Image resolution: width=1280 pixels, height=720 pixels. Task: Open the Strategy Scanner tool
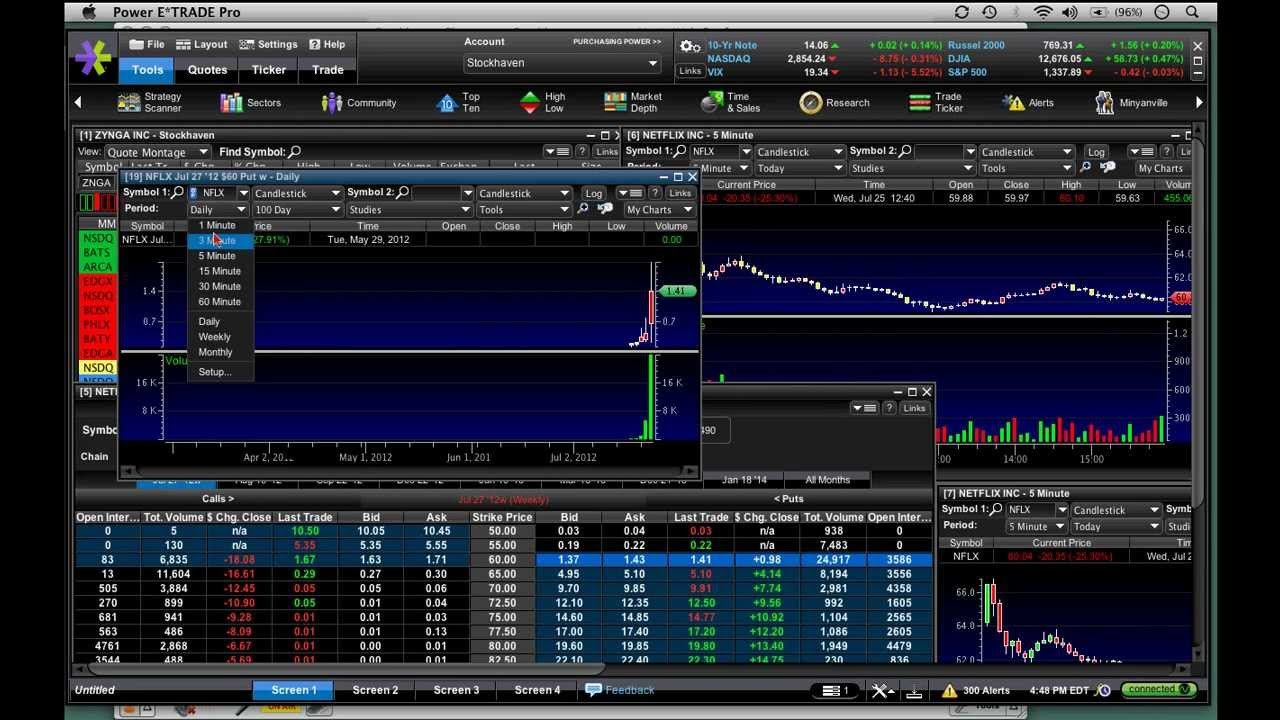150,102
